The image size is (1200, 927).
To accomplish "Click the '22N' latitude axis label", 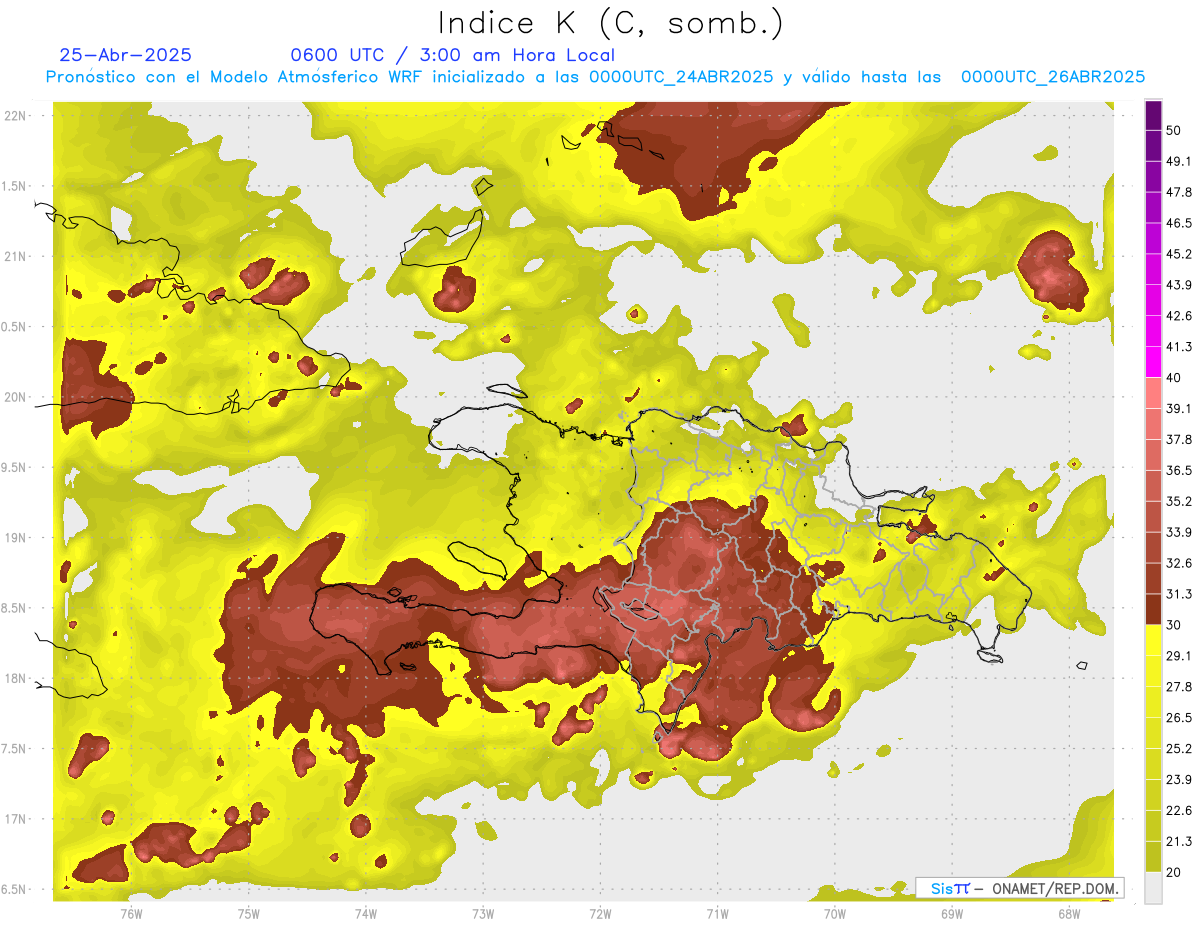I will pyautogui.click(x=16, y=116).
